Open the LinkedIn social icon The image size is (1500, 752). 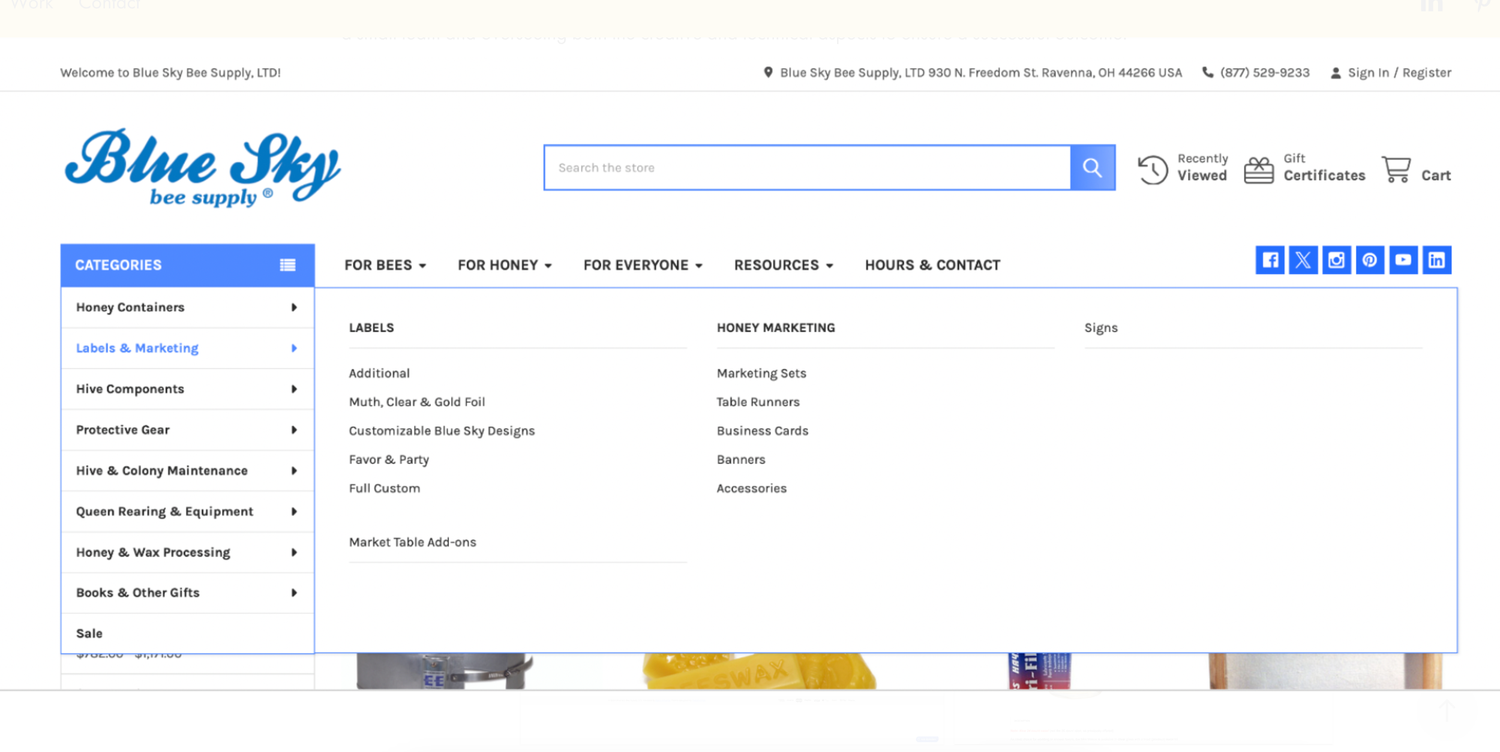[1437, 260]
